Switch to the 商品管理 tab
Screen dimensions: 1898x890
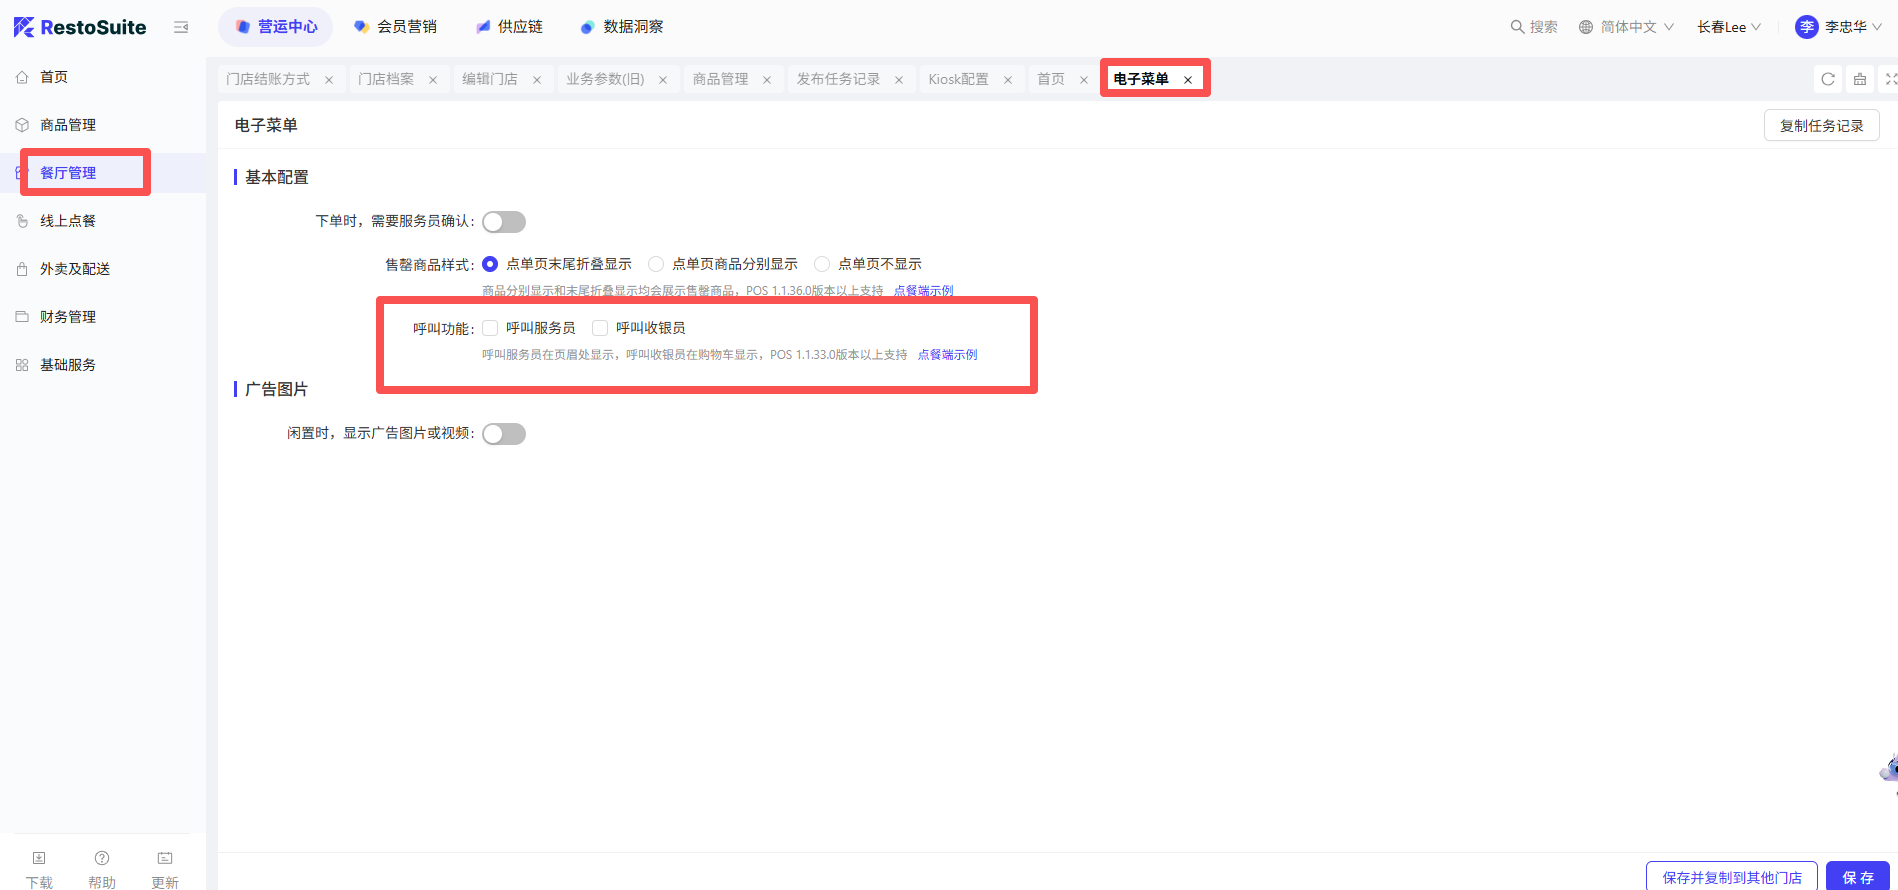coord(720,79)
